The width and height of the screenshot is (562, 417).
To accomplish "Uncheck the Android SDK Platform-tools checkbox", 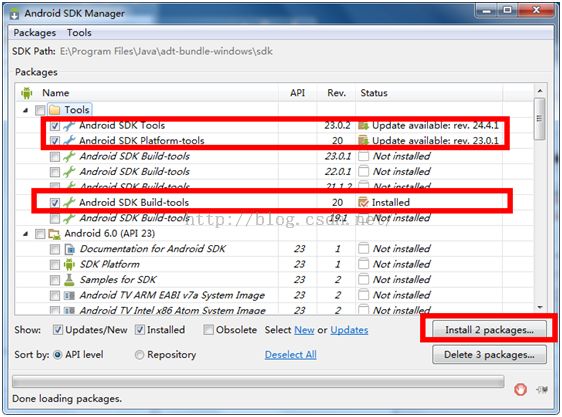I will click(x=55, y=141).
